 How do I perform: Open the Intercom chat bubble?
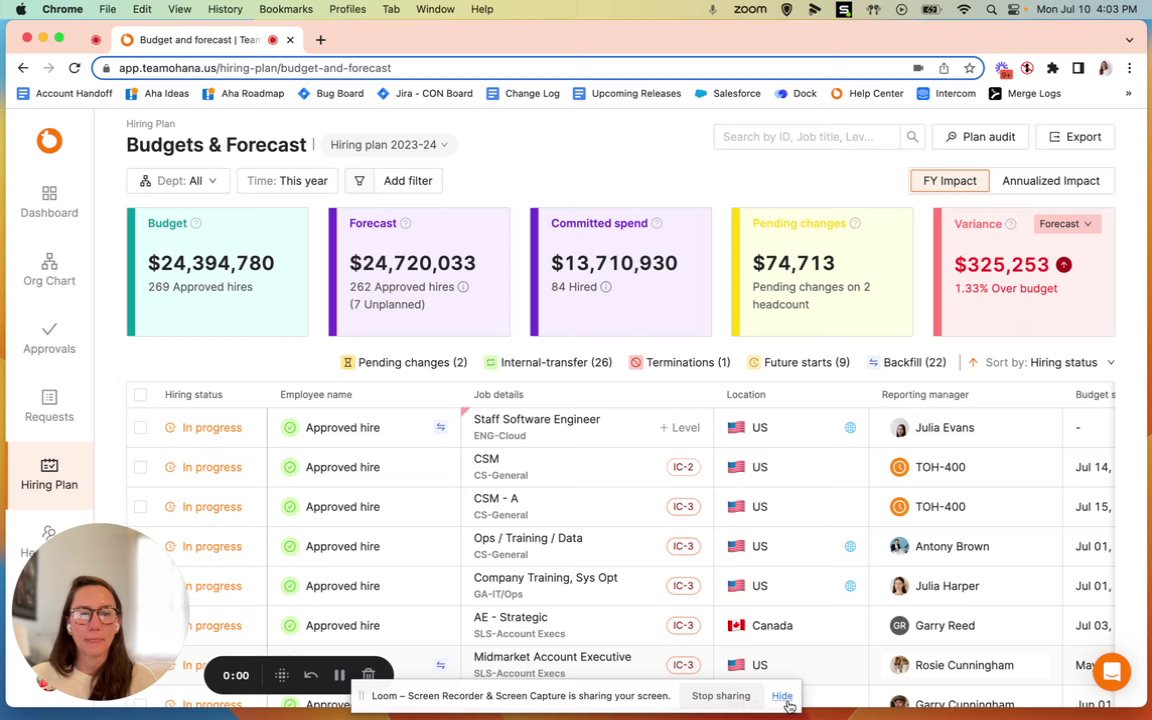[x=1111, y=672]
